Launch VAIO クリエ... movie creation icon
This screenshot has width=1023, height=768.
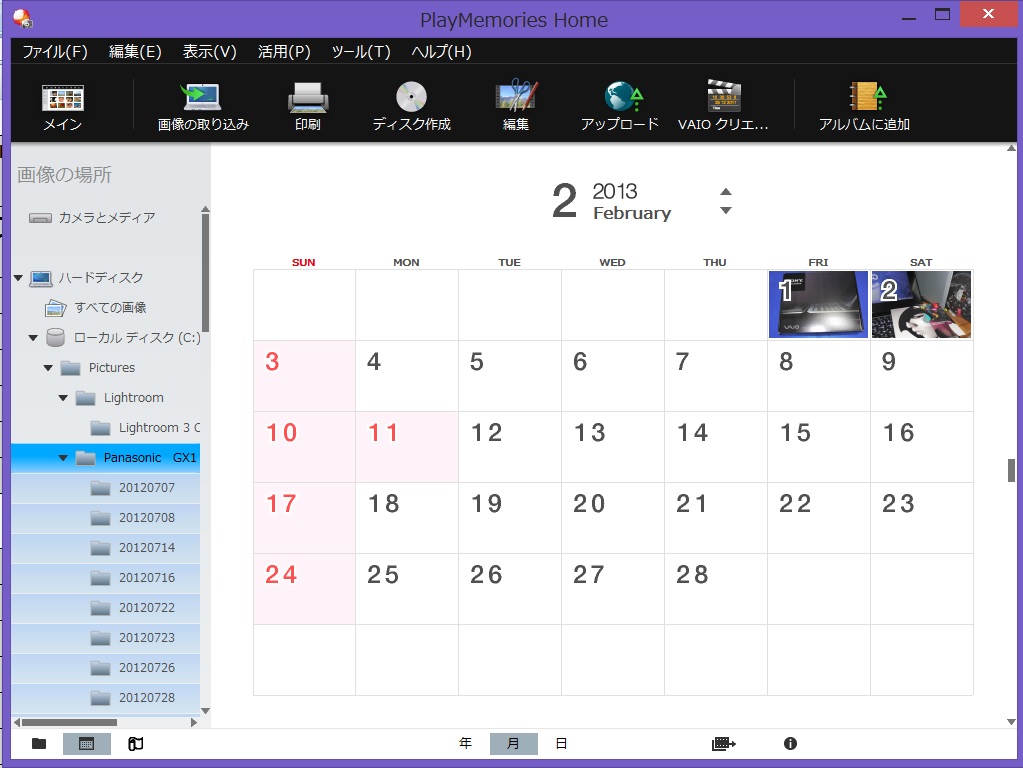pyautogui.click(x=723, y=106)
